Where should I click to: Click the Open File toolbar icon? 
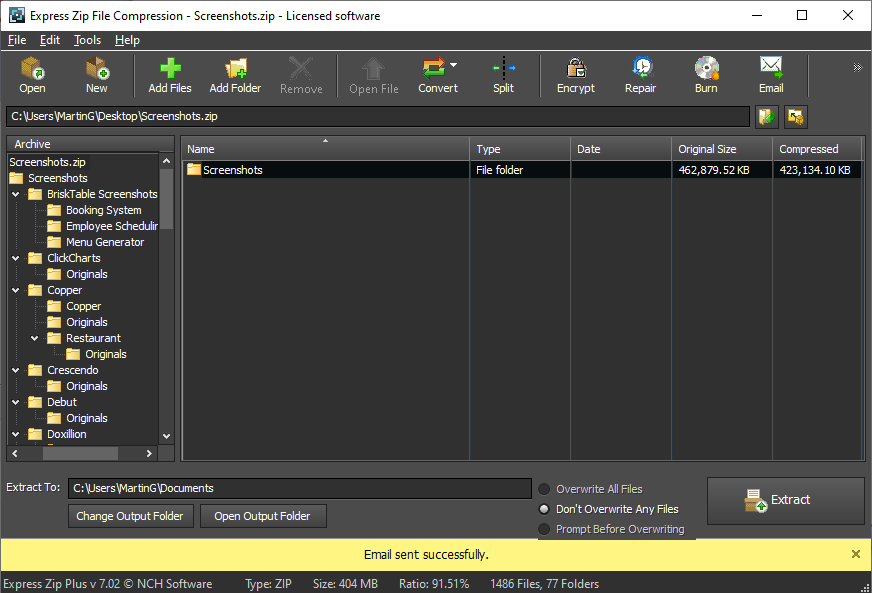(x=374, y=75)
